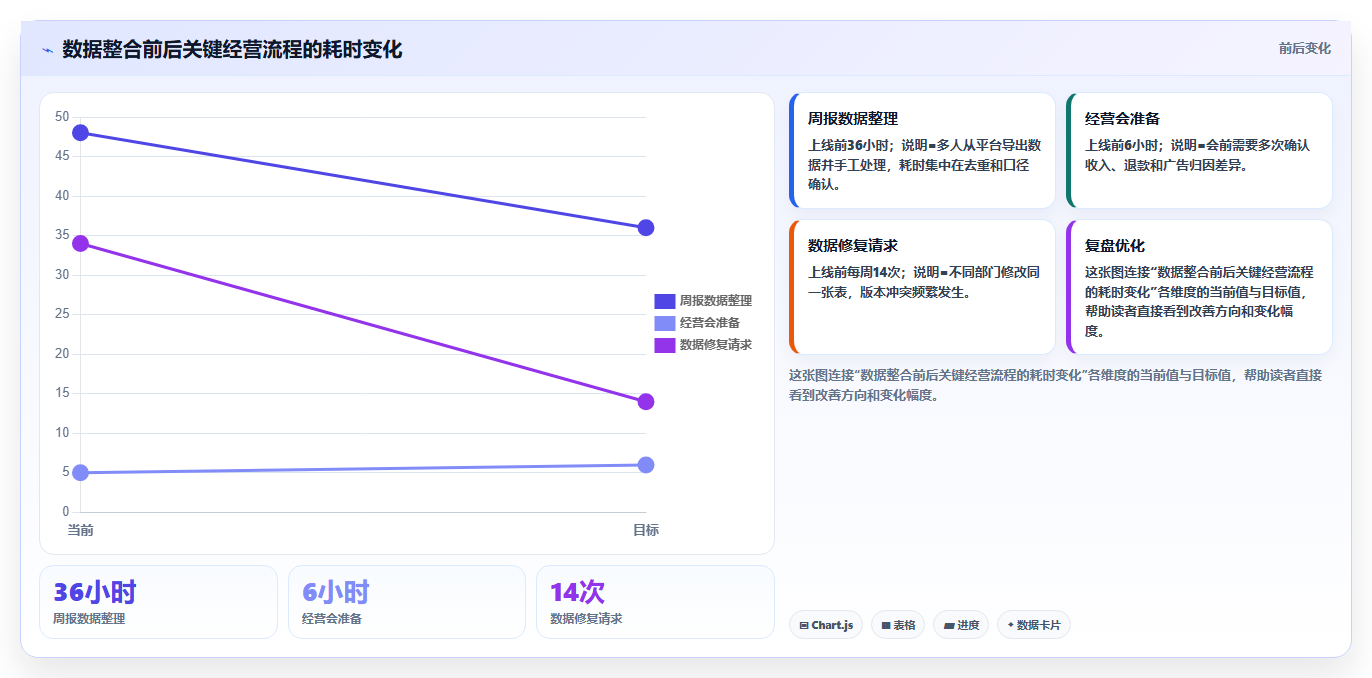Click the icon inside the 表格 chip
1372x678 pixels.
(x=886, y=626)
